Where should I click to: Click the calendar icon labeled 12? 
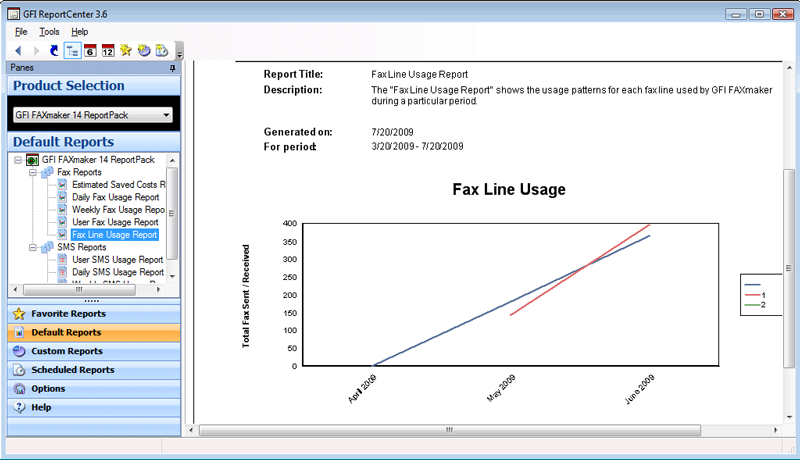[x=108, y=50]
